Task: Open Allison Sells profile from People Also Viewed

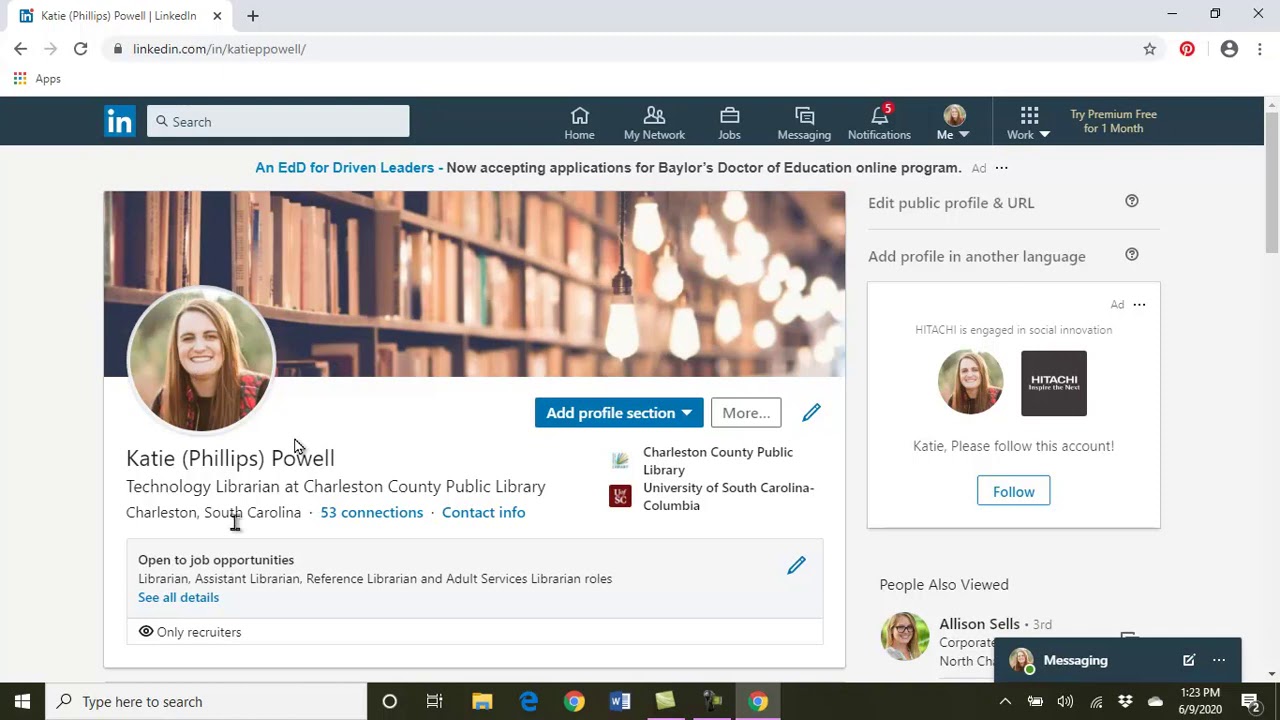Action: tap(979, 624)
